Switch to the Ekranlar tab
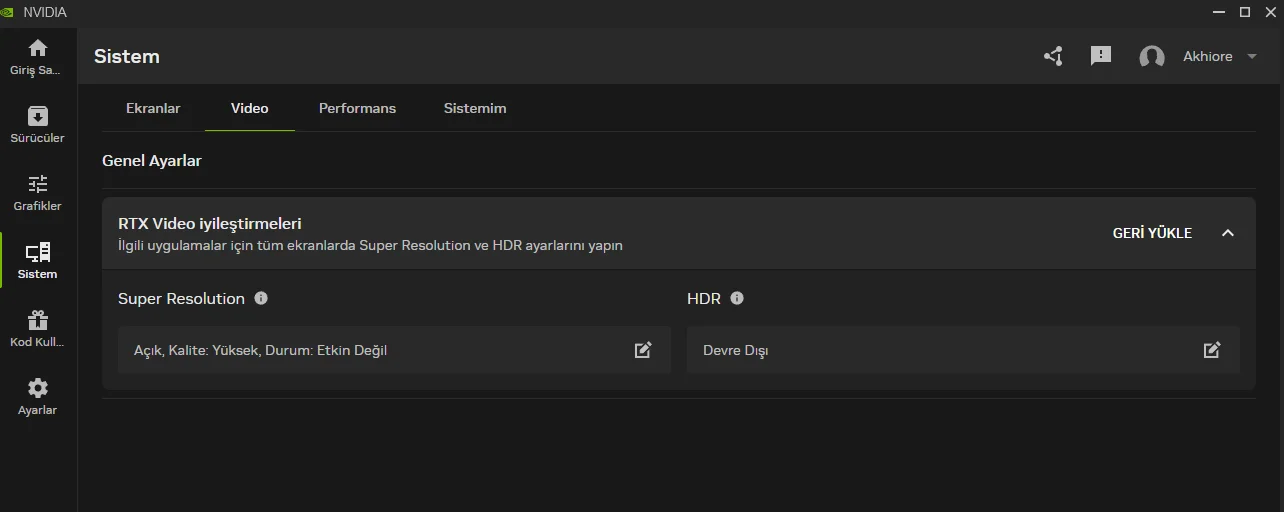1284x512 pixels. pos(153,108)
